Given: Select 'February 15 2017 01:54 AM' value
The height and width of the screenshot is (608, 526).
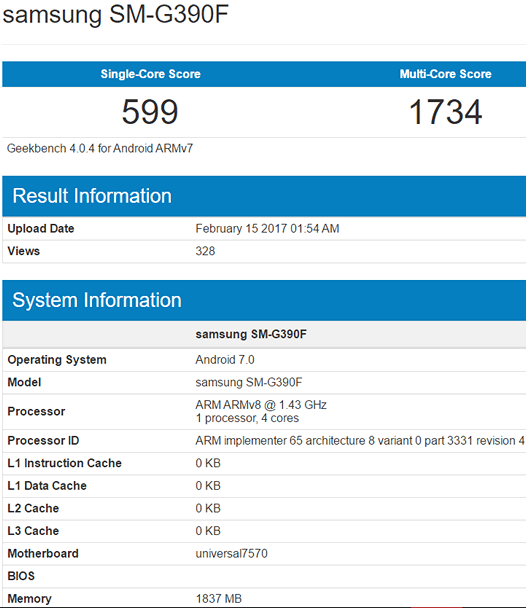Looking at the screenshot, I should point(267,228).
